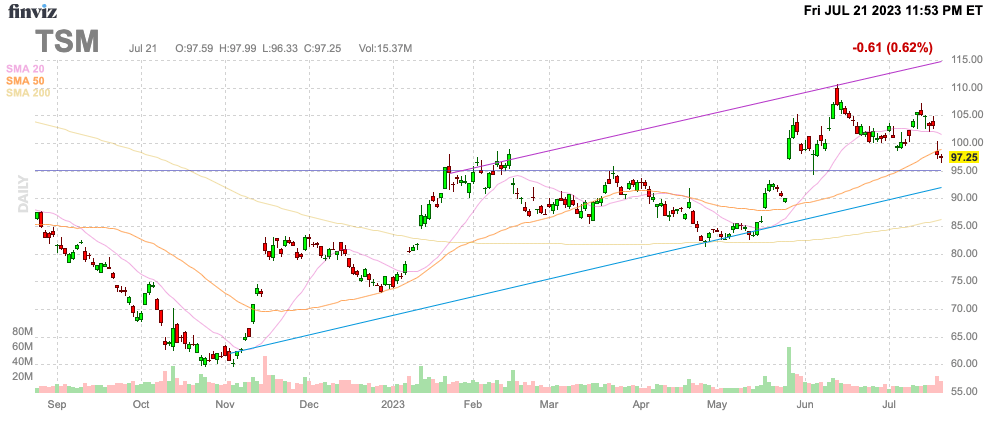Viewport: 991px width, 422px height.
Task: Click the 60M volume axis label
Action: pos(22,346)
